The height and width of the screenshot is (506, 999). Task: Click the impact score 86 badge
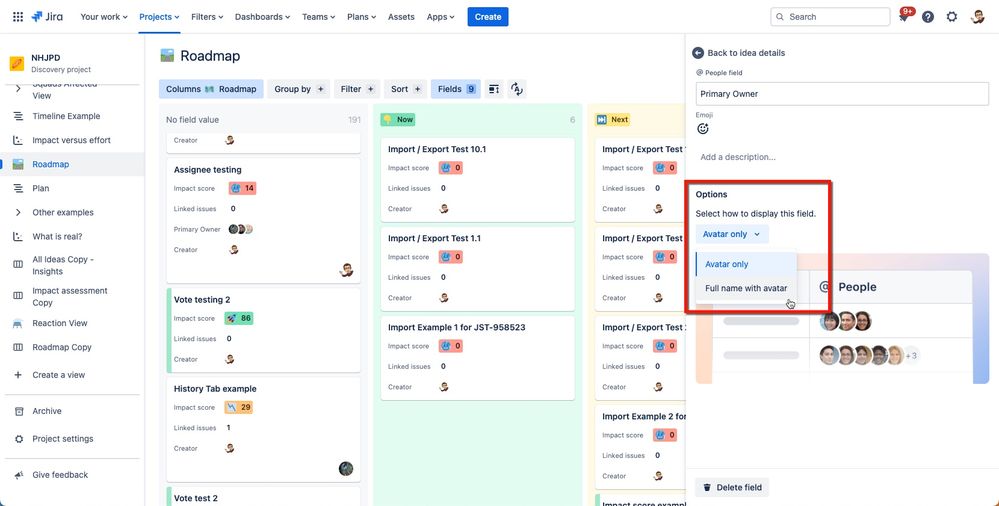[x=239, y=318]
